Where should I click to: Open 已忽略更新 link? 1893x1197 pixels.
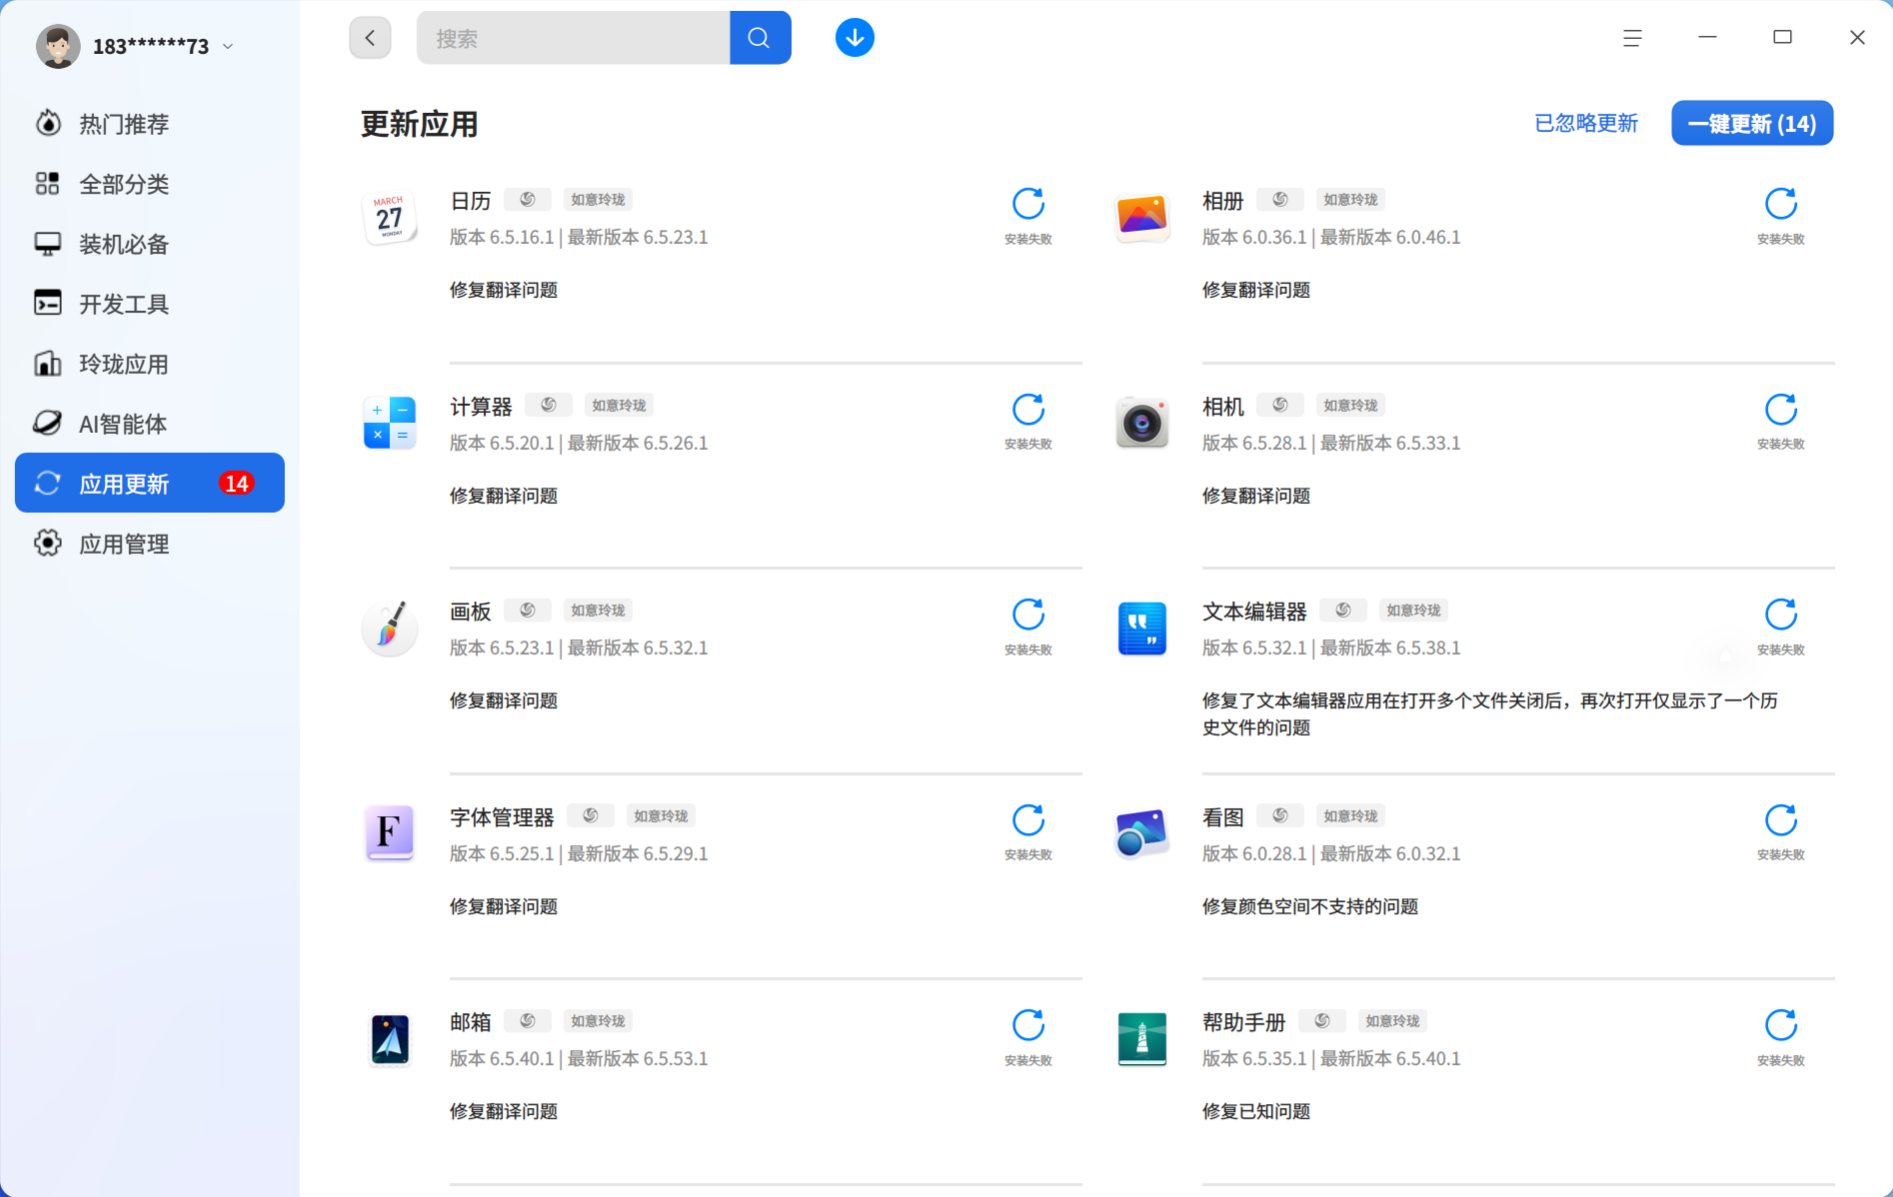coord(1586,123)
